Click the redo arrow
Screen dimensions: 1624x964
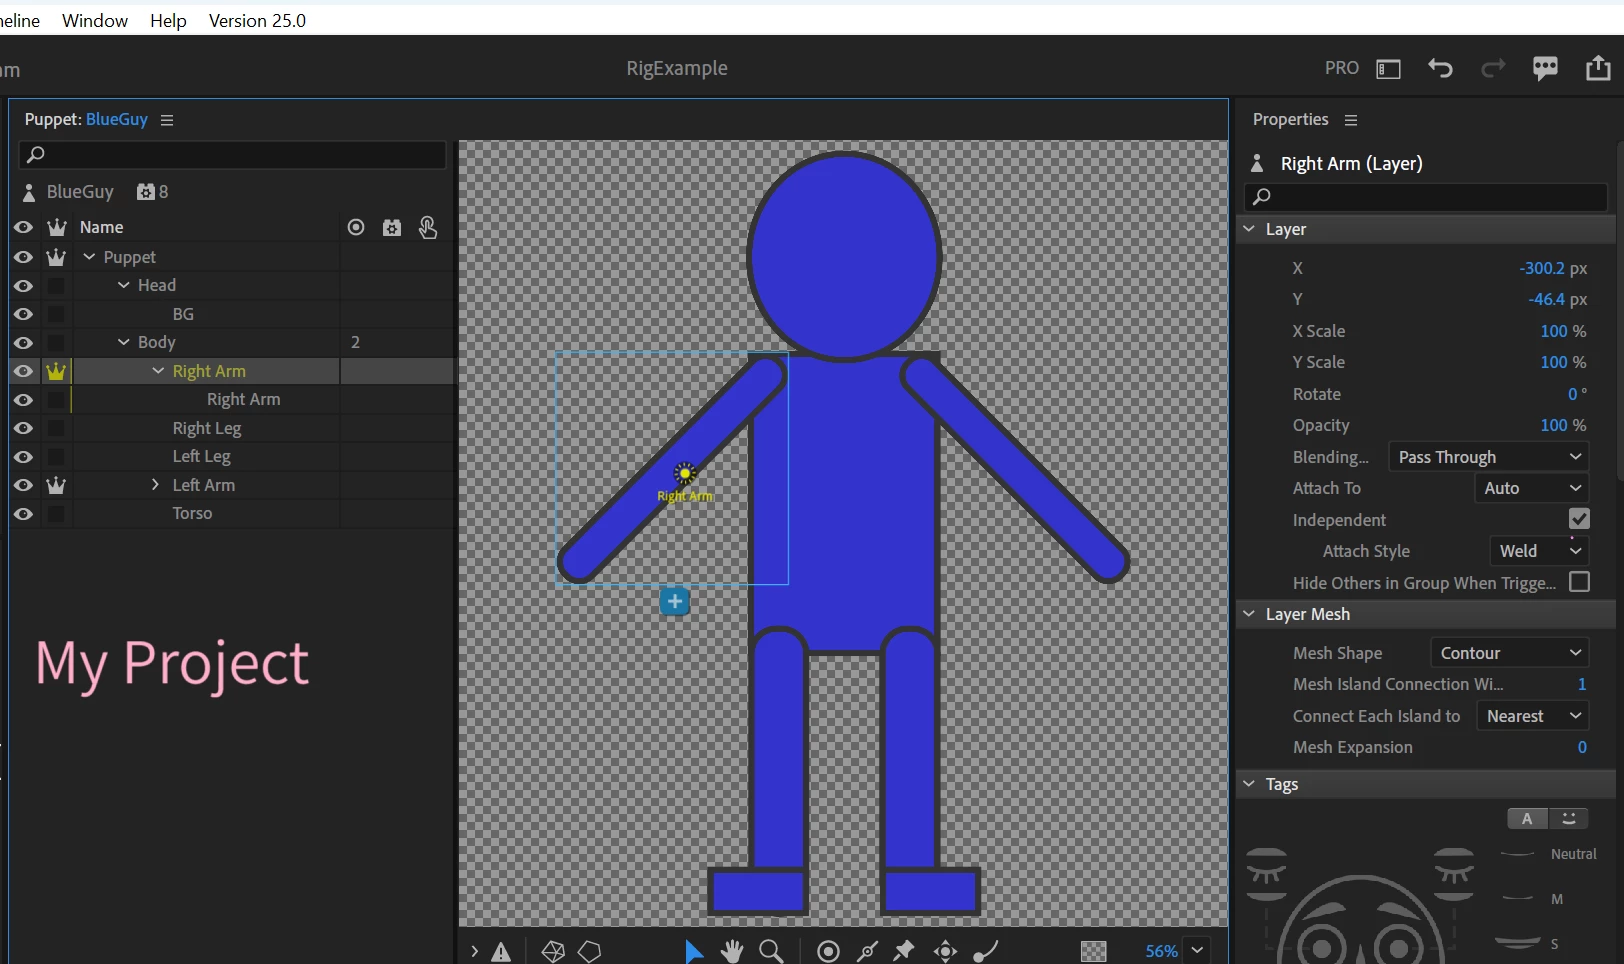(1493, 68)
